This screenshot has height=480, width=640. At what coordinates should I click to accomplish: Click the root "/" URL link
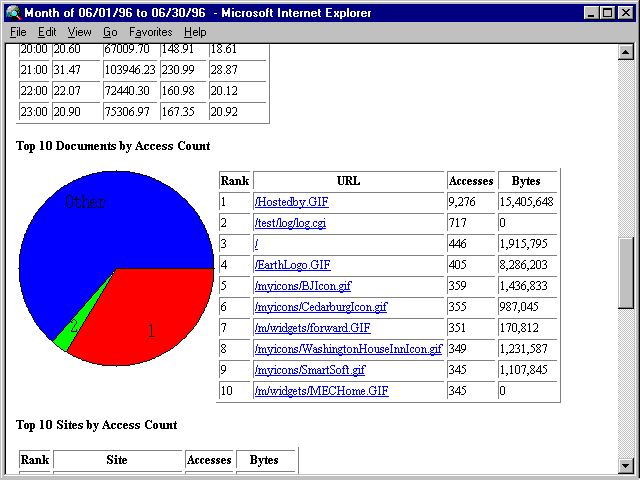click(256, 244)
